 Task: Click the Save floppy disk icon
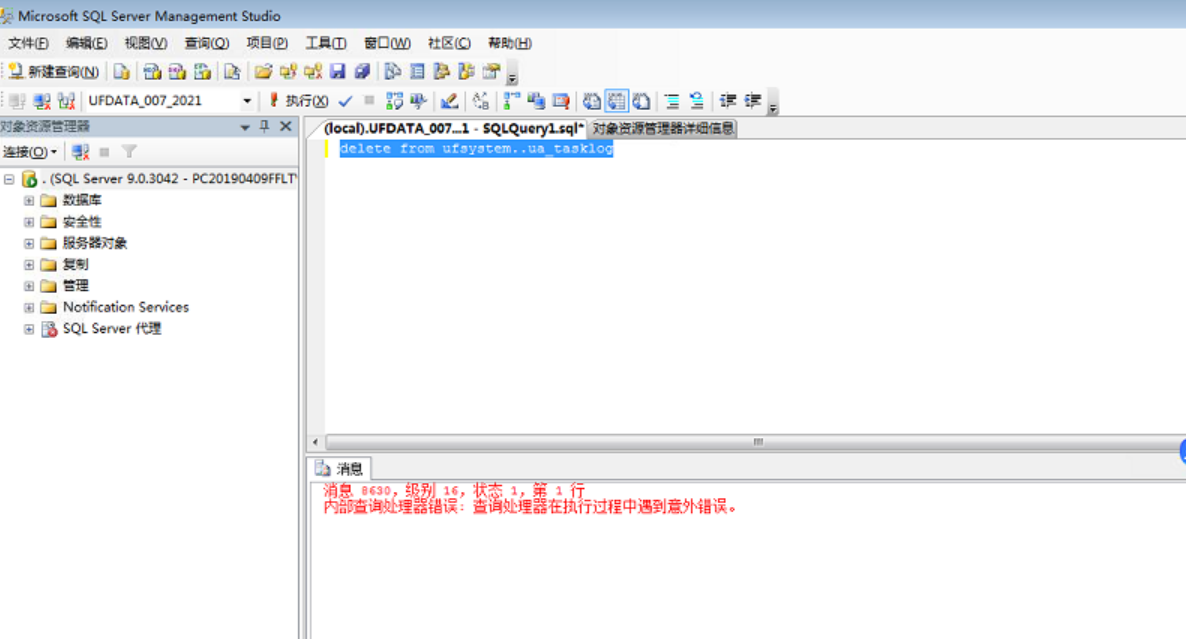pyautogui.click(x=337, y=72)
